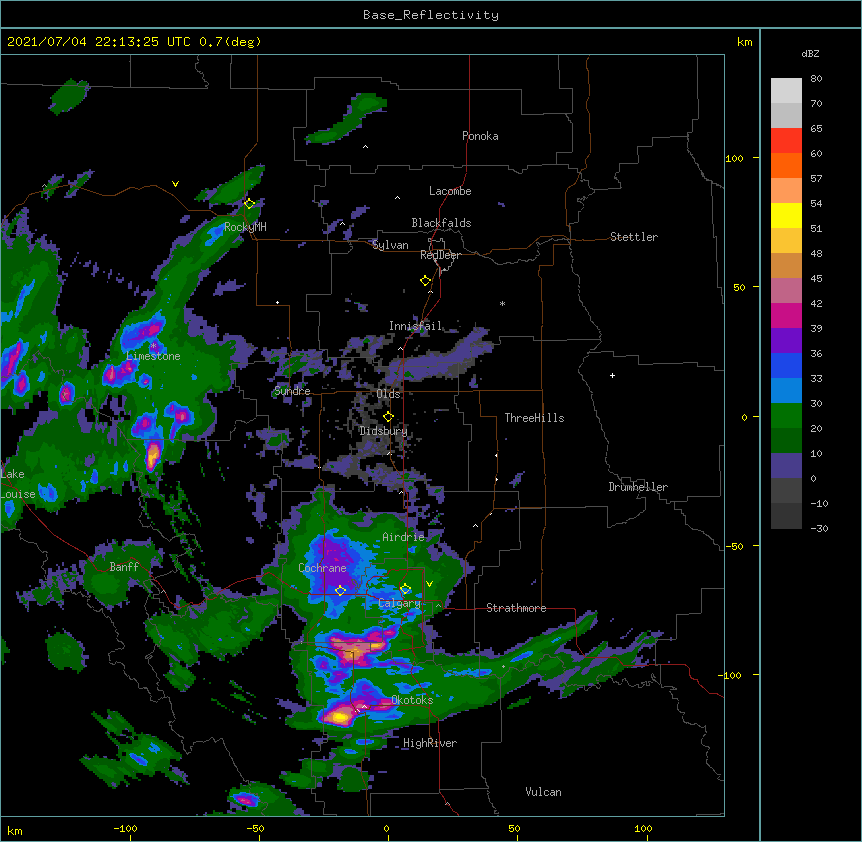
Task: Click the -50 tick label on right axis
Action: pos(734,546)
